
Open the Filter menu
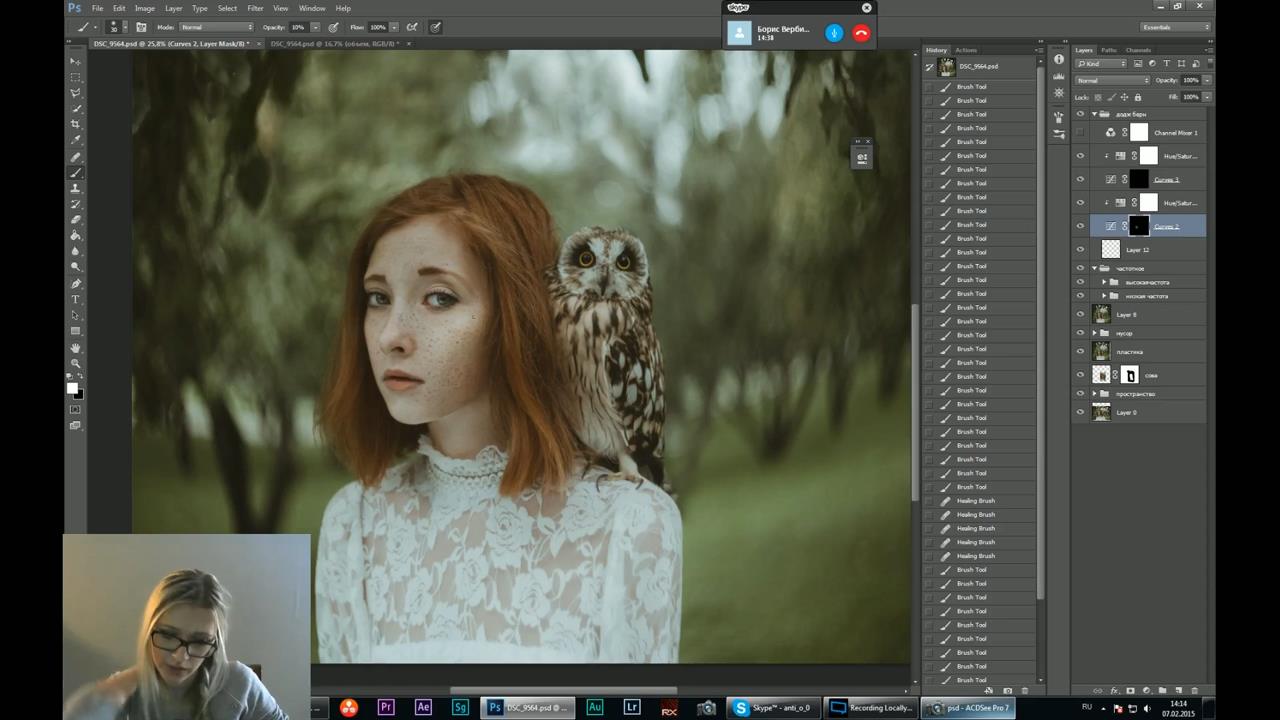pyautogui.click(x=256, y=8)
